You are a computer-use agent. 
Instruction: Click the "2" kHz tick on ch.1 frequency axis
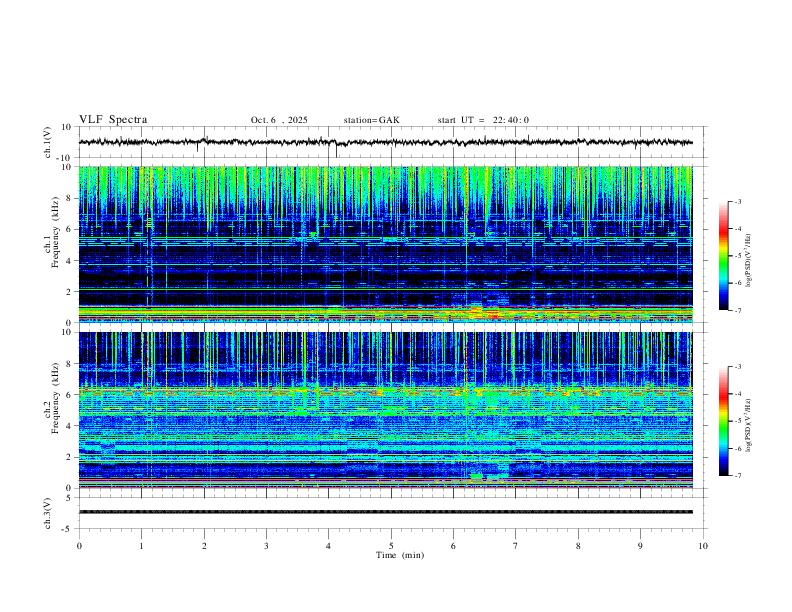tap(69, 291)
